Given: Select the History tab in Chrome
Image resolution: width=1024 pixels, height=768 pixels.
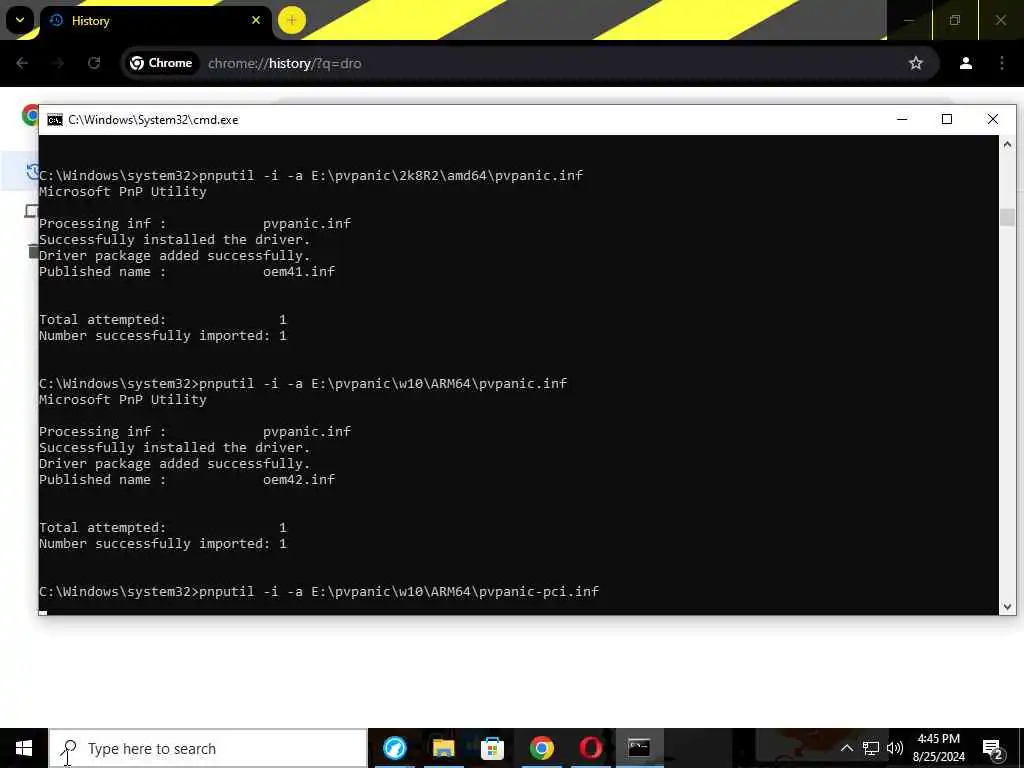Looking at the screenshot, I should (x=155, y=21).
